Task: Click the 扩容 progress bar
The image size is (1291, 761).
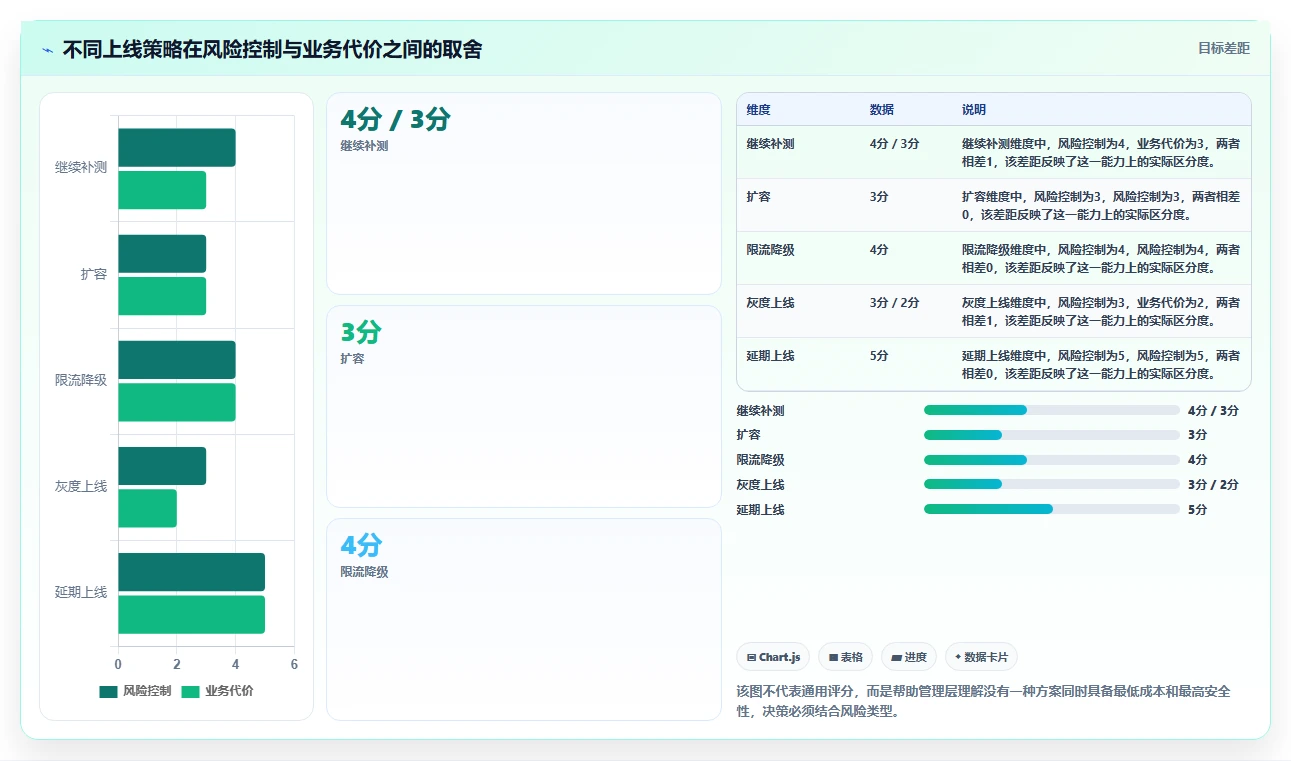Action: tap(1052, 435)
